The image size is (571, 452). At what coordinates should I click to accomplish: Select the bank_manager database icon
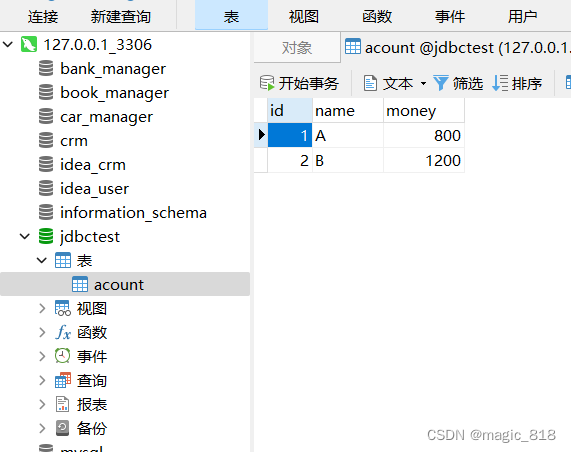pos(46,68)
